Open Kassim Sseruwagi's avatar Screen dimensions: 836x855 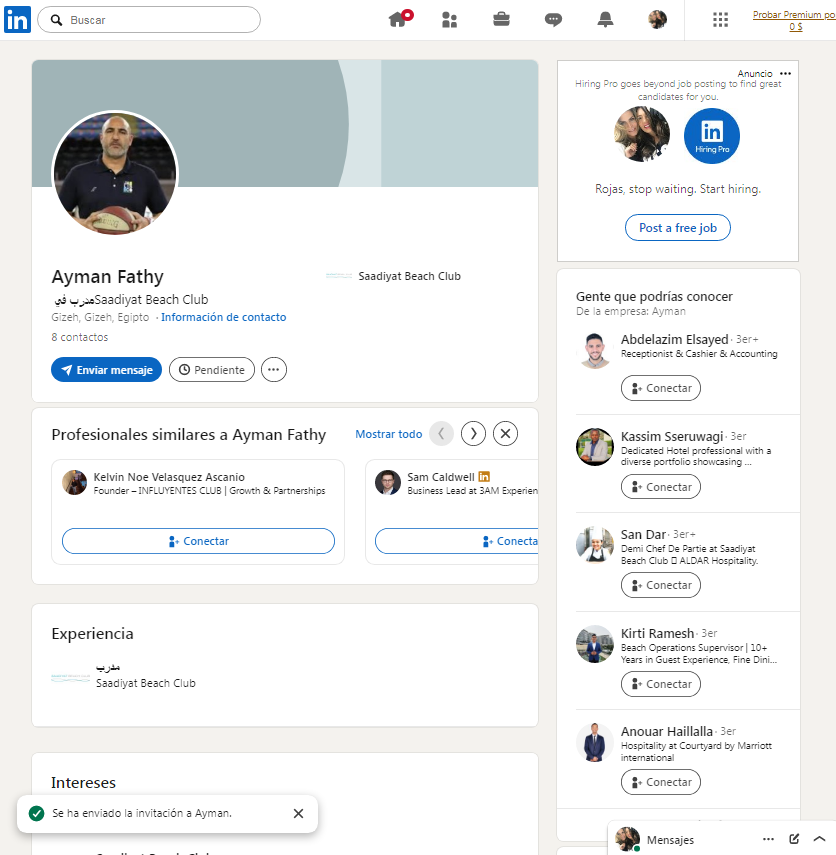(x=594, y=447)
